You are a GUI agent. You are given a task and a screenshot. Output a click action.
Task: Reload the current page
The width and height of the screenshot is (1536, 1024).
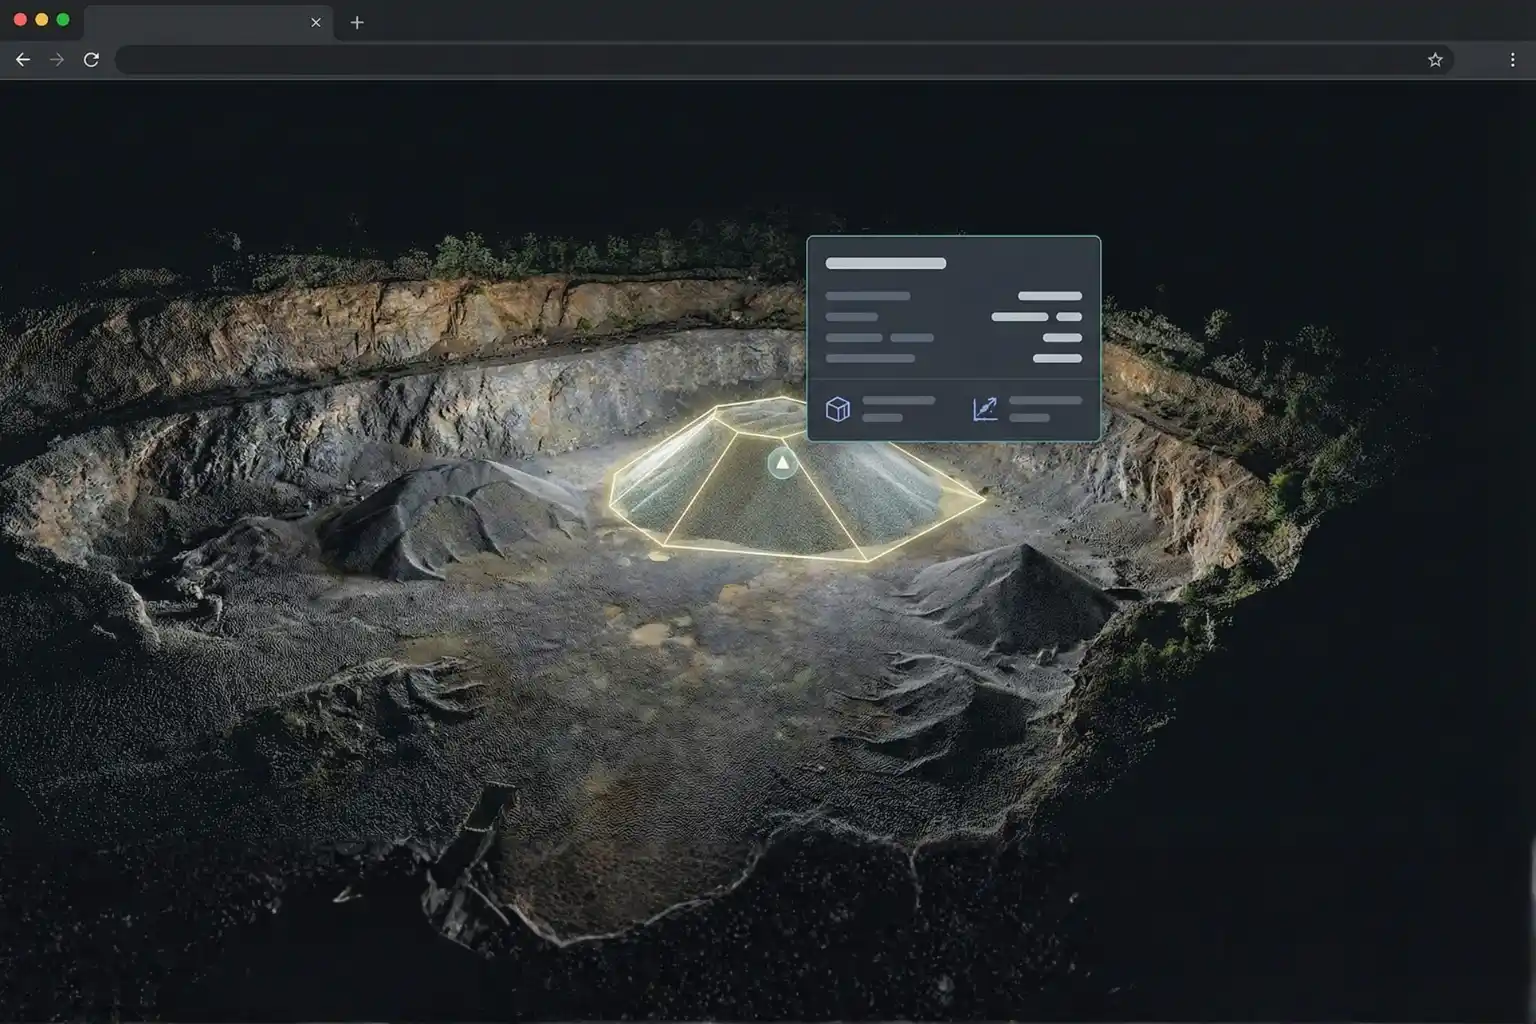click(x=91, y=59)
